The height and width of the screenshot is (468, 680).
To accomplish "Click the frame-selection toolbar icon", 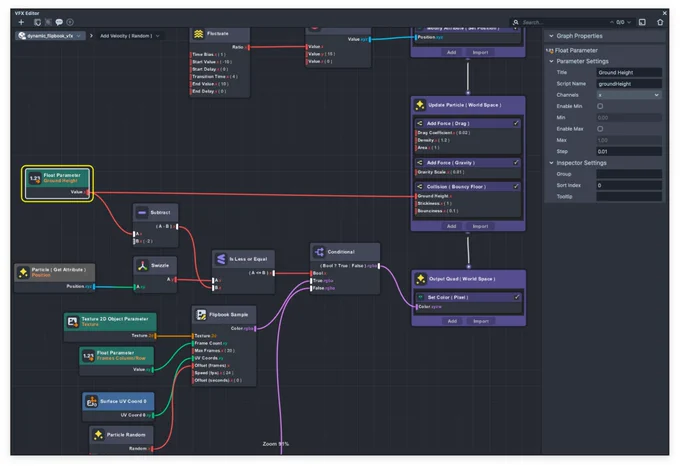I will [48, 22].
